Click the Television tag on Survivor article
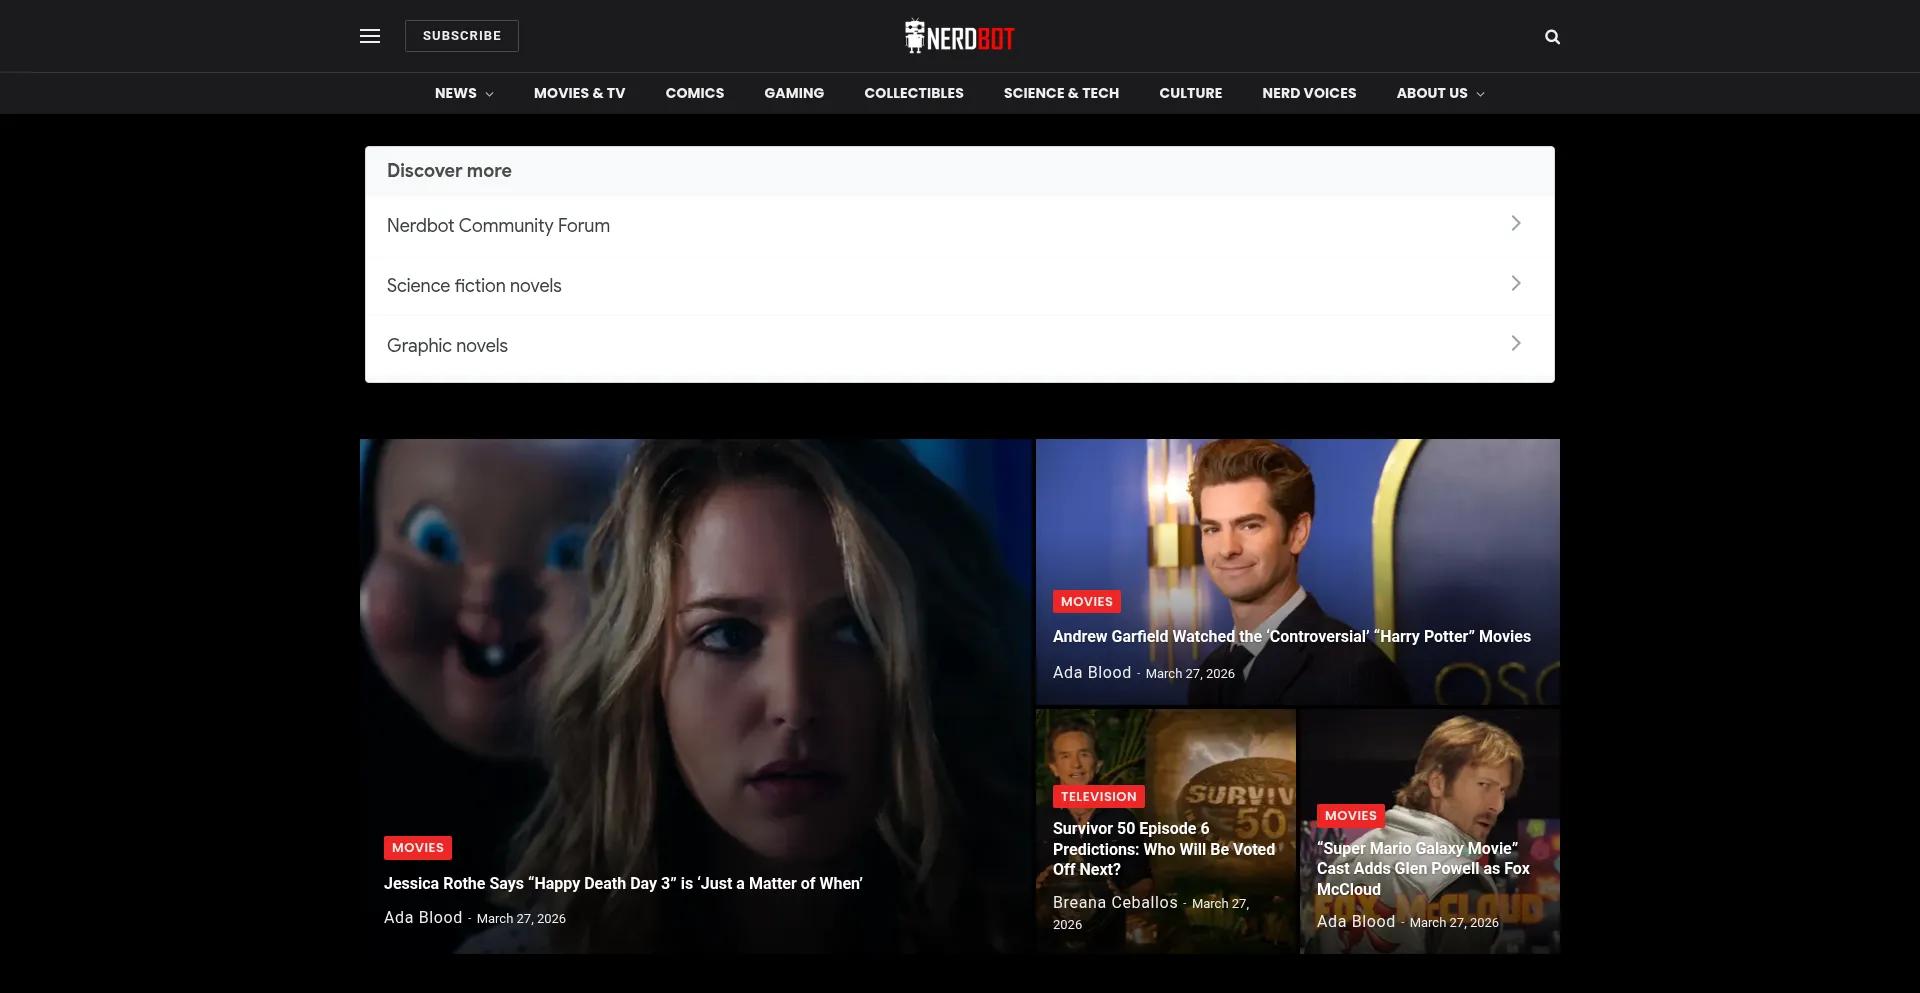 point(1099,797)
